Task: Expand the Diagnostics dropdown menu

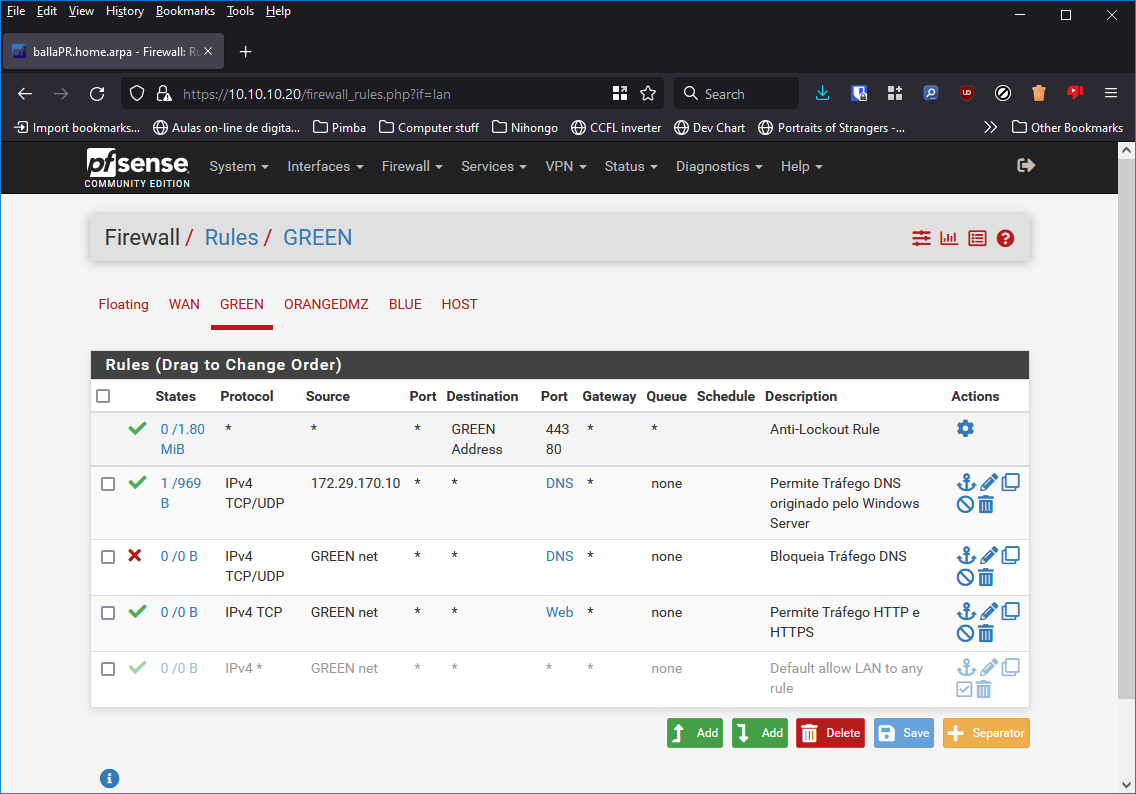Action: tap(719, 166)
